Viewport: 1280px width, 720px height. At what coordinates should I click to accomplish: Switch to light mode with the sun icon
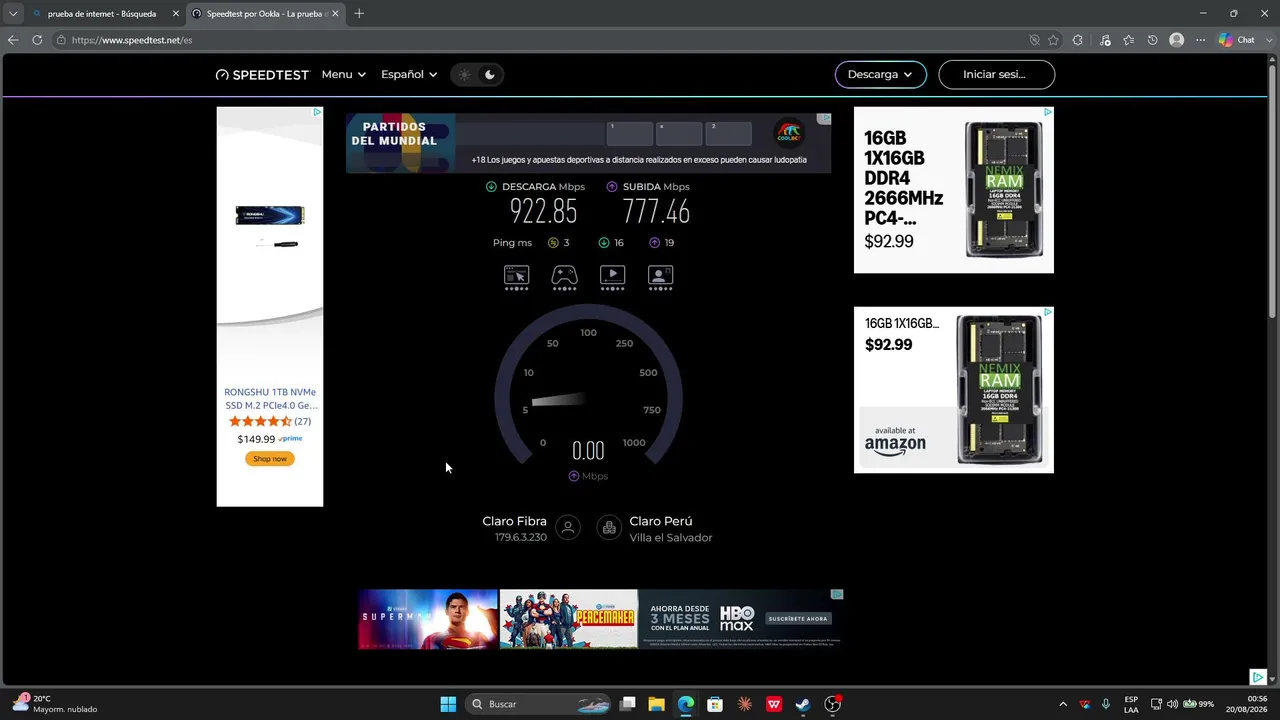tap(464, 74)
